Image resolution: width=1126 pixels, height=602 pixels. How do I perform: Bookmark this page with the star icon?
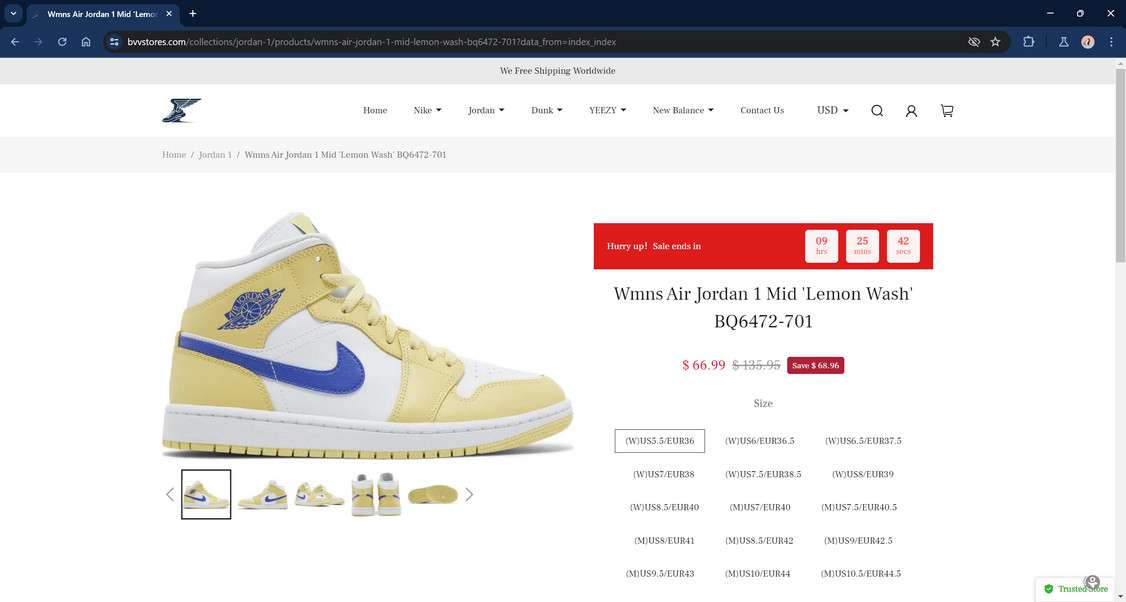click(x=995, y=42)
